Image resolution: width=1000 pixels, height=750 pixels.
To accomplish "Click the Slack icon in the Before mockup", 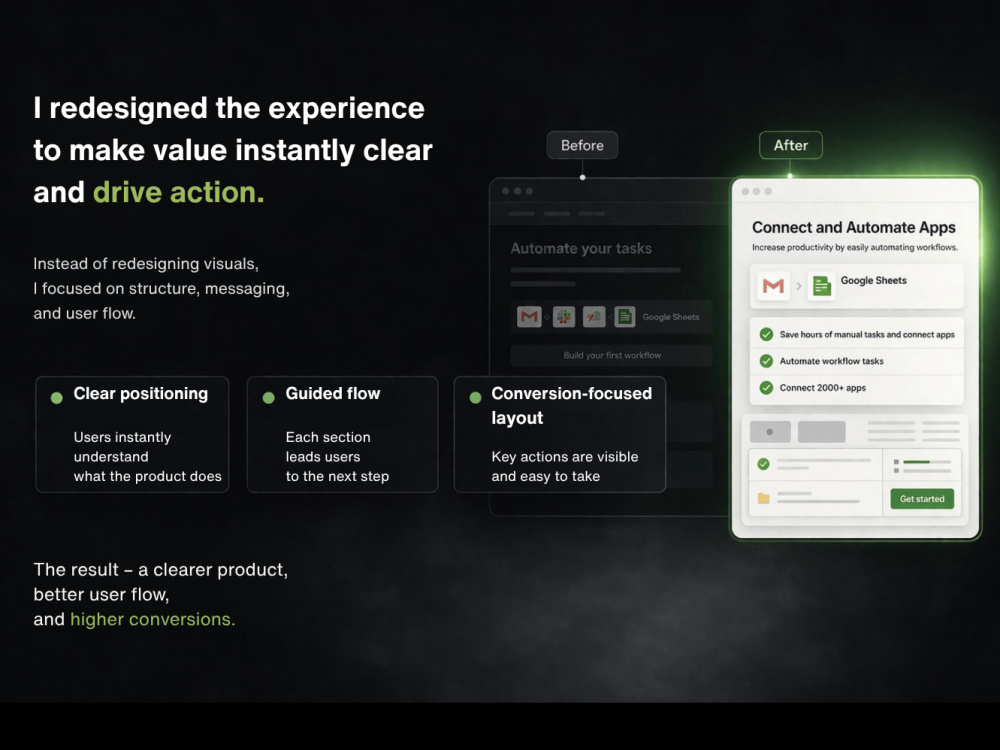I will [564, 316].
